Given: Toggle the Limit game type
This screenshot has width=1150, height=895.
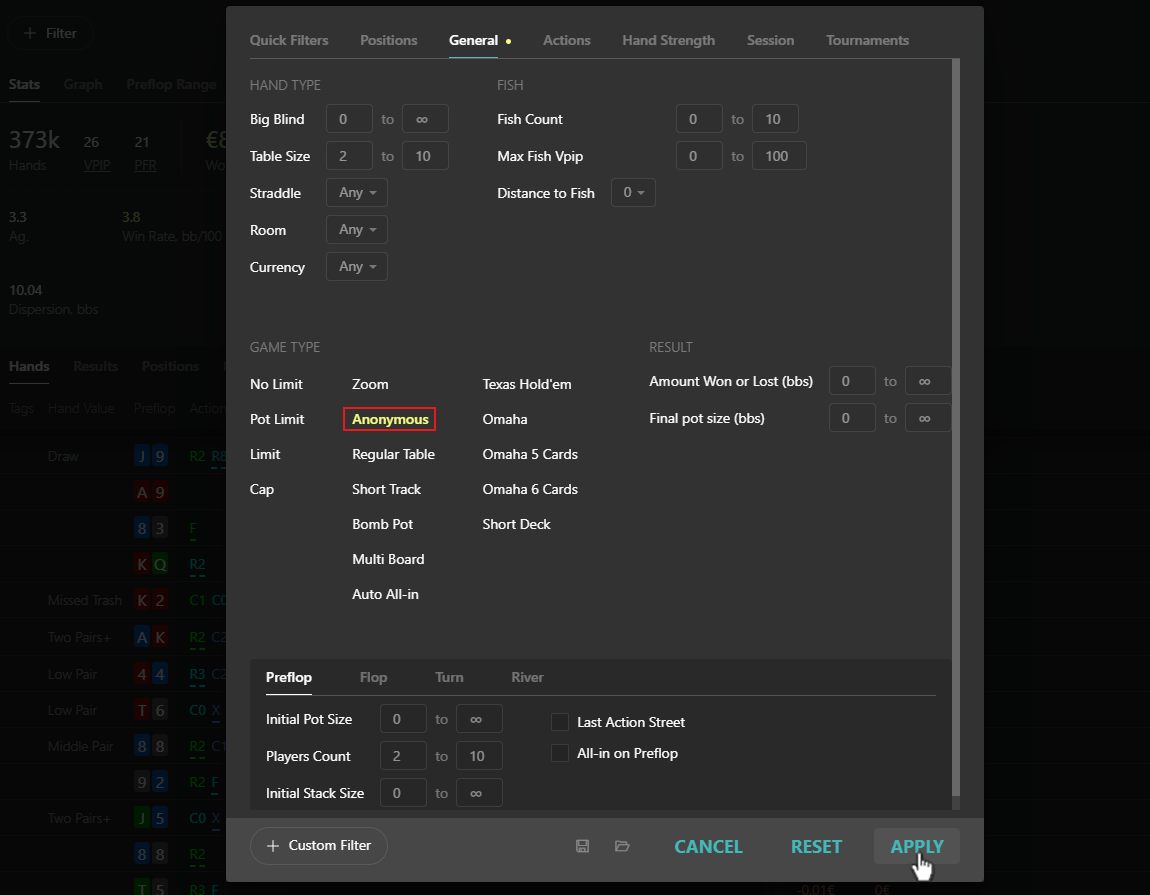Looking at the screenshot, I should point(265,454).
